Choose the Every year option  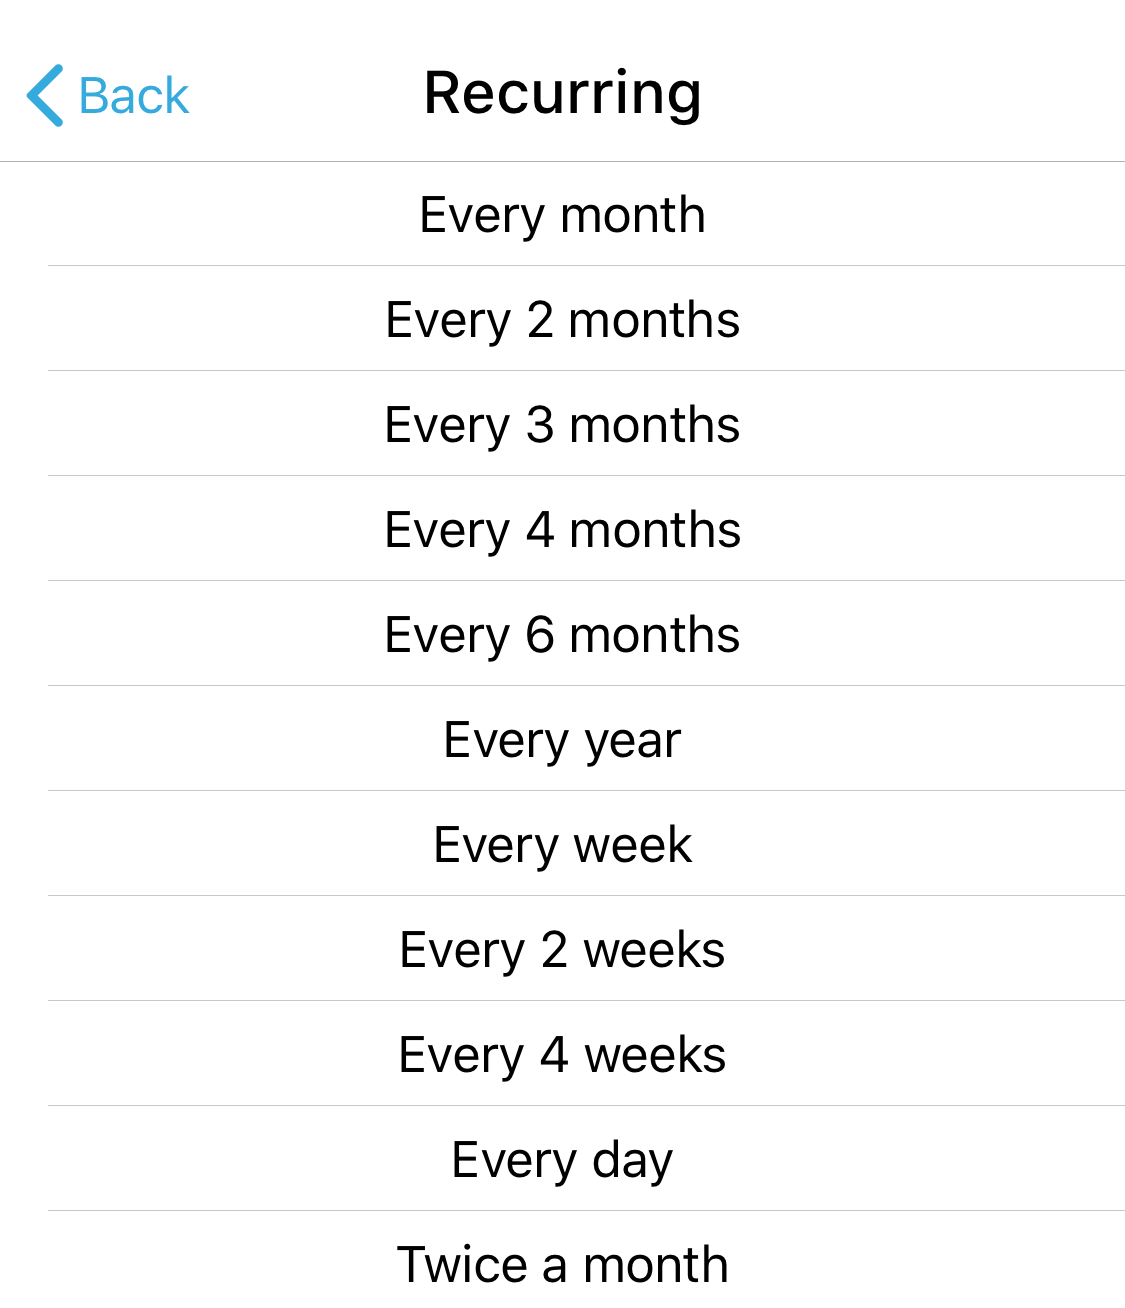coord(562,740)
